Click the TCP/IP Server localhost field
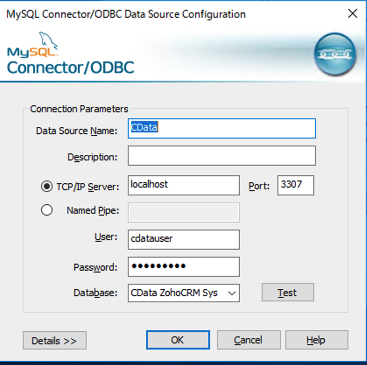Screen dimensions: 367x365 [184, 185]
